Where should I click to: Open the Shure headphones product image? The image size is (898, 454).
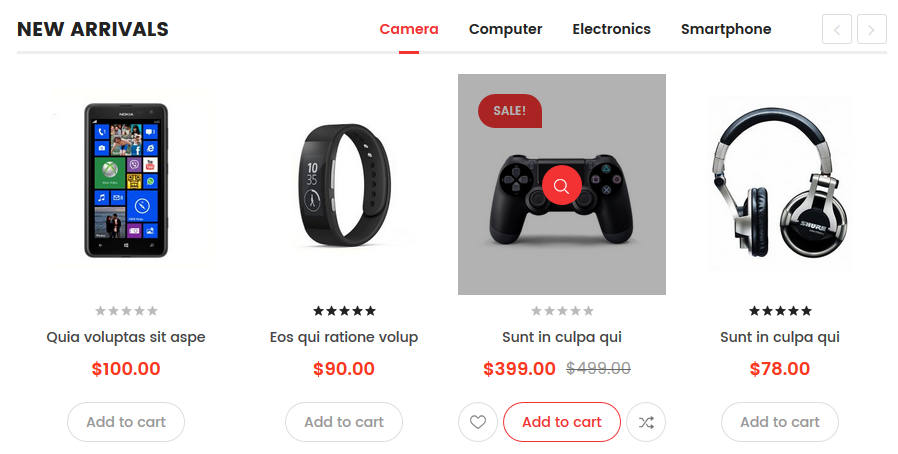[x=780, y=183]
